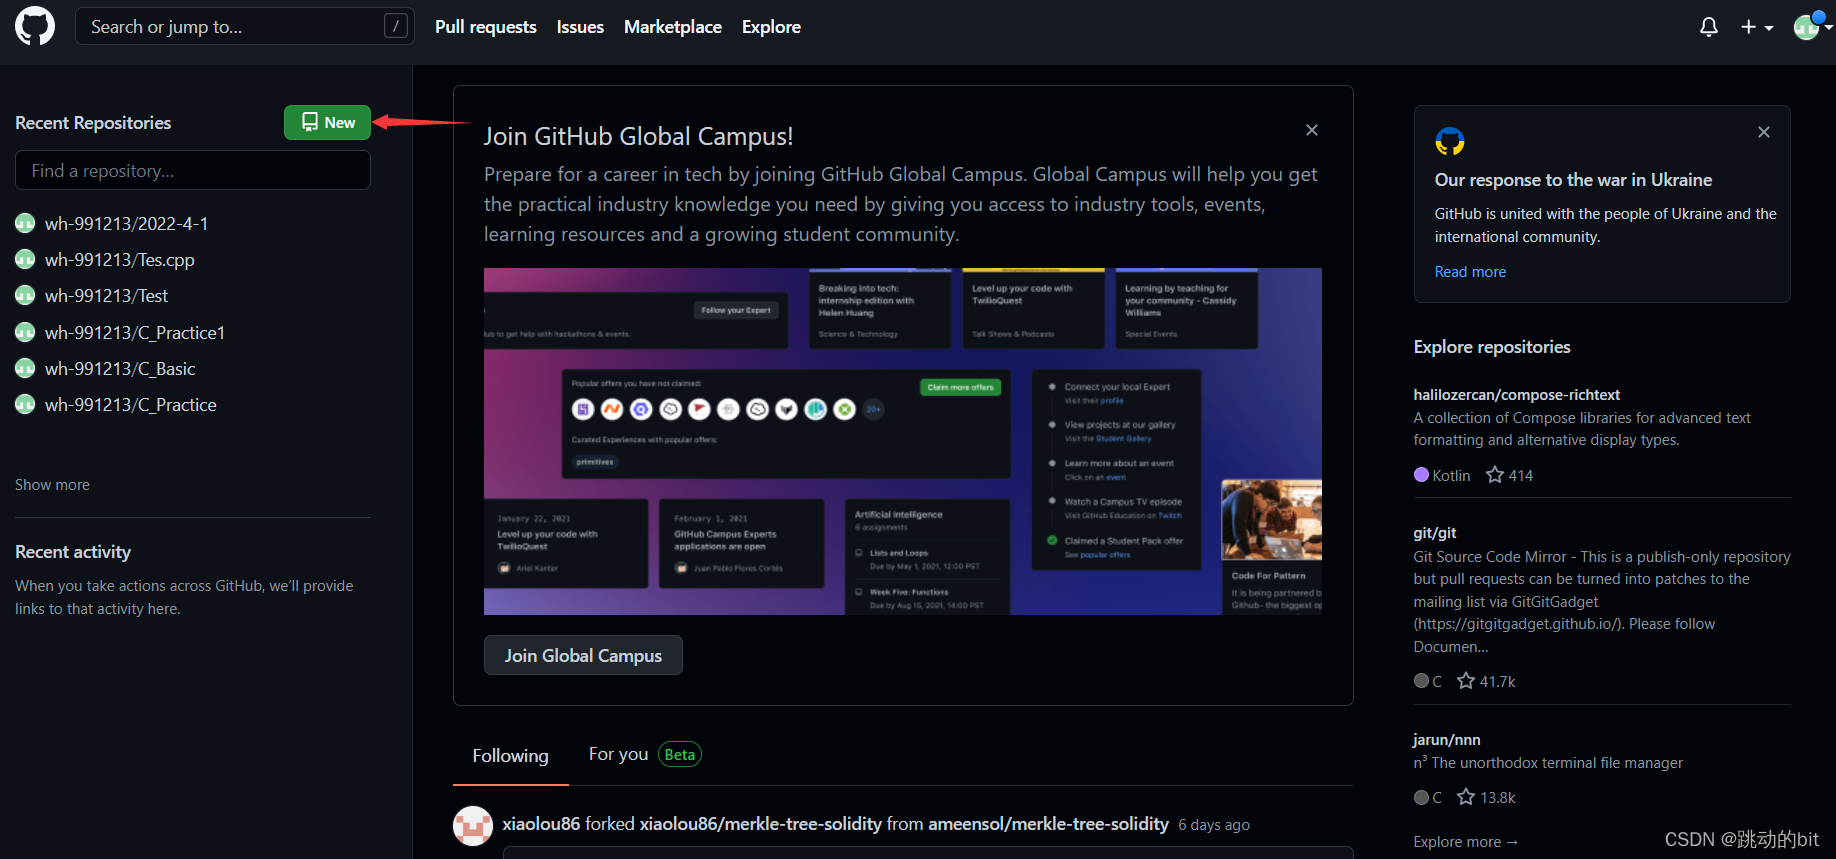Read more about Ukraine response
1836x859 pixels.
click(x=1470, y=272)
